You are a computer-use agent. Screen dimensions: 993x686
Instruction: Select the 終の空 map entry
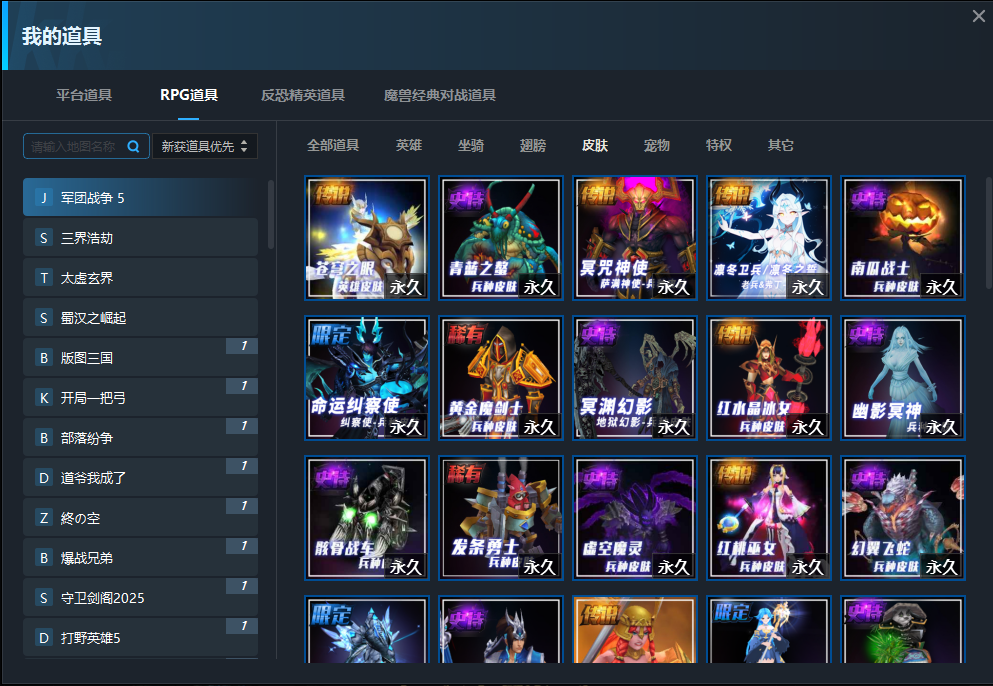click(x=141, y=518)
